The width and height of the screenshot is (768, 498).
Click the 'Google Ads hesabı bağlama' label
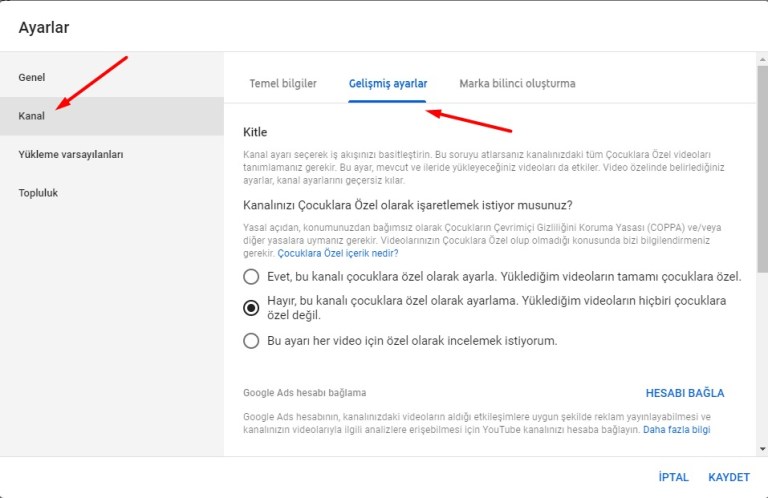tap(304, 393)
